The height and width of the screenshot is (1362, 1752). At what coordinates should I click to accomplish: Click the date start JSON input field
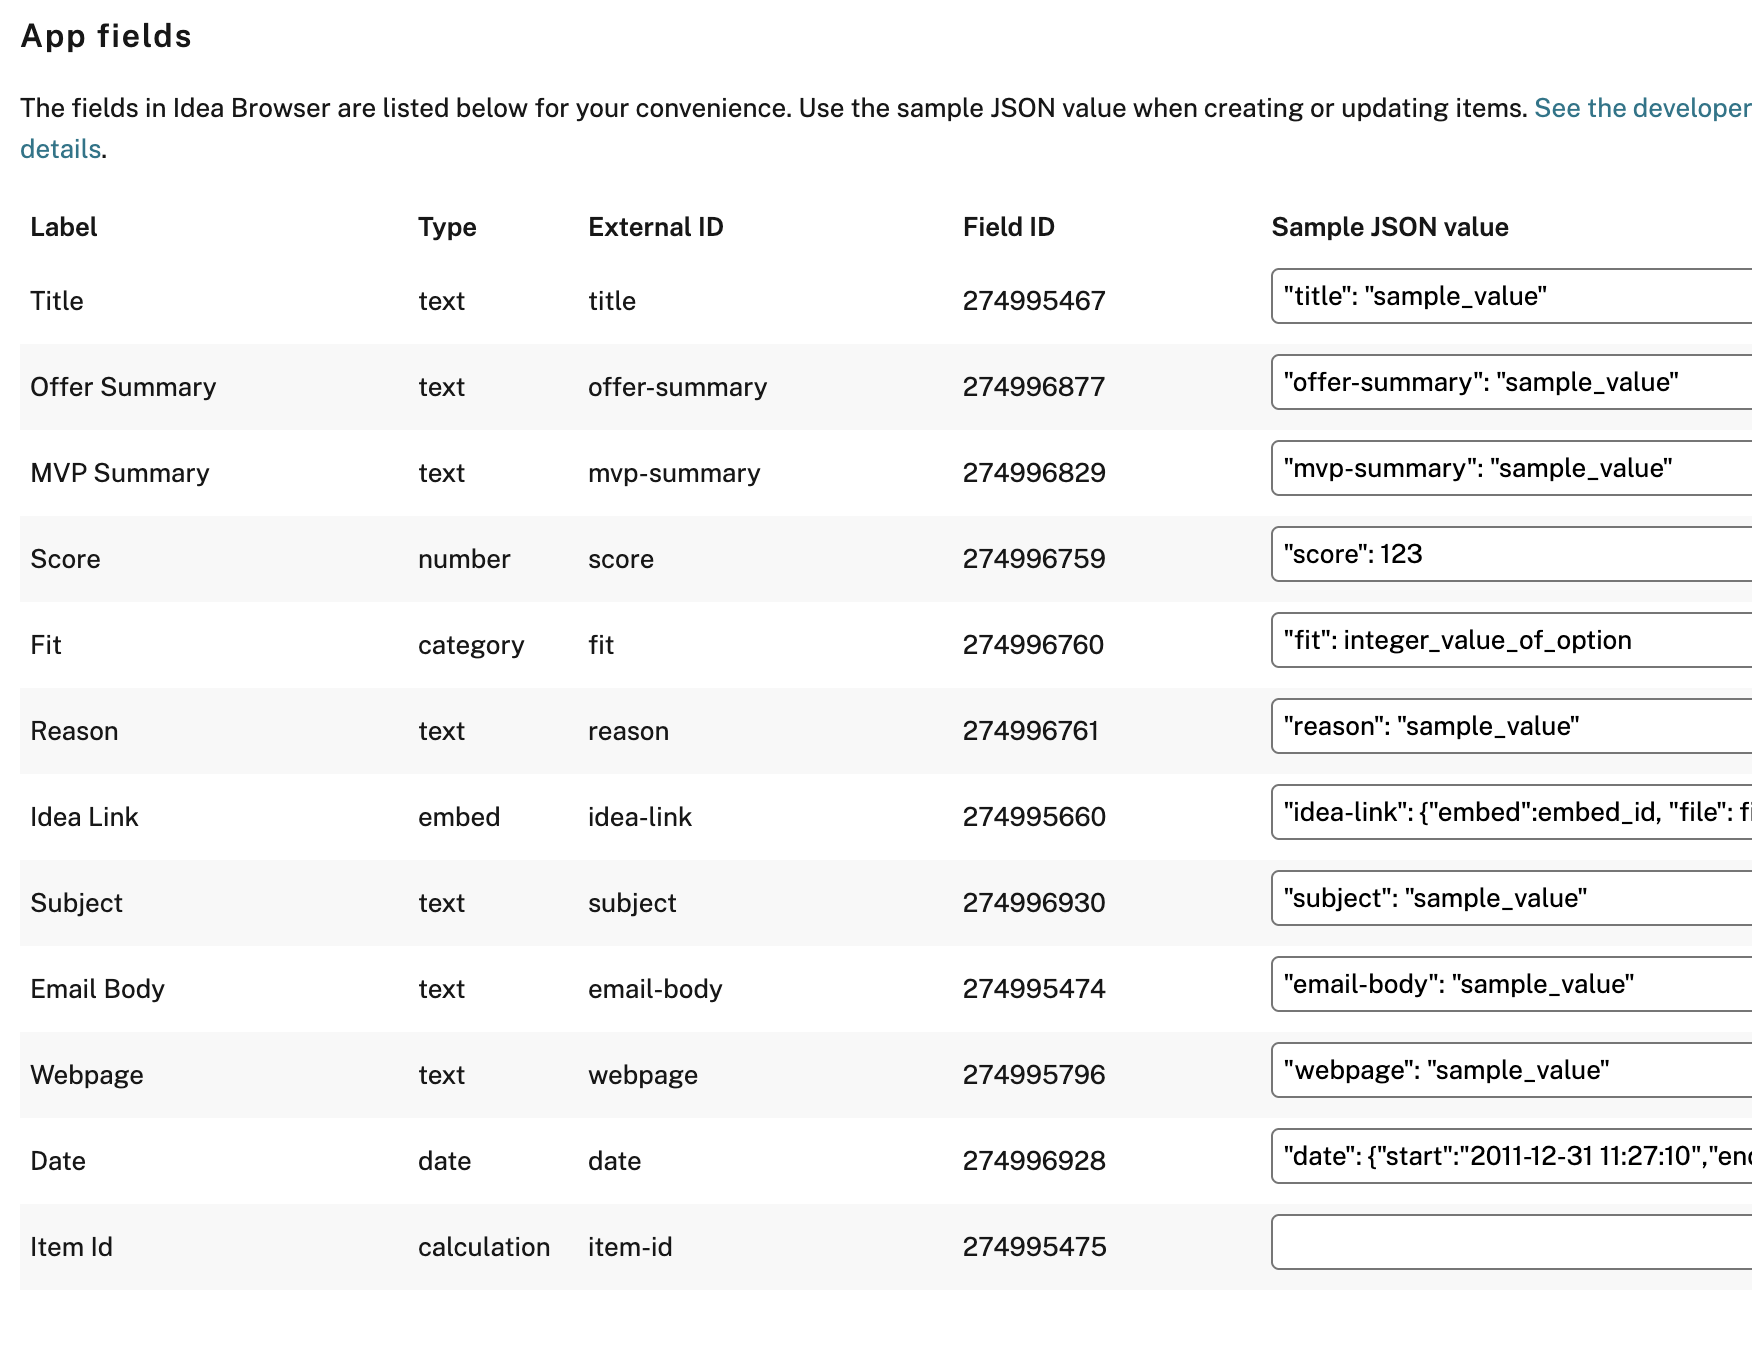click(1510, 1156)
